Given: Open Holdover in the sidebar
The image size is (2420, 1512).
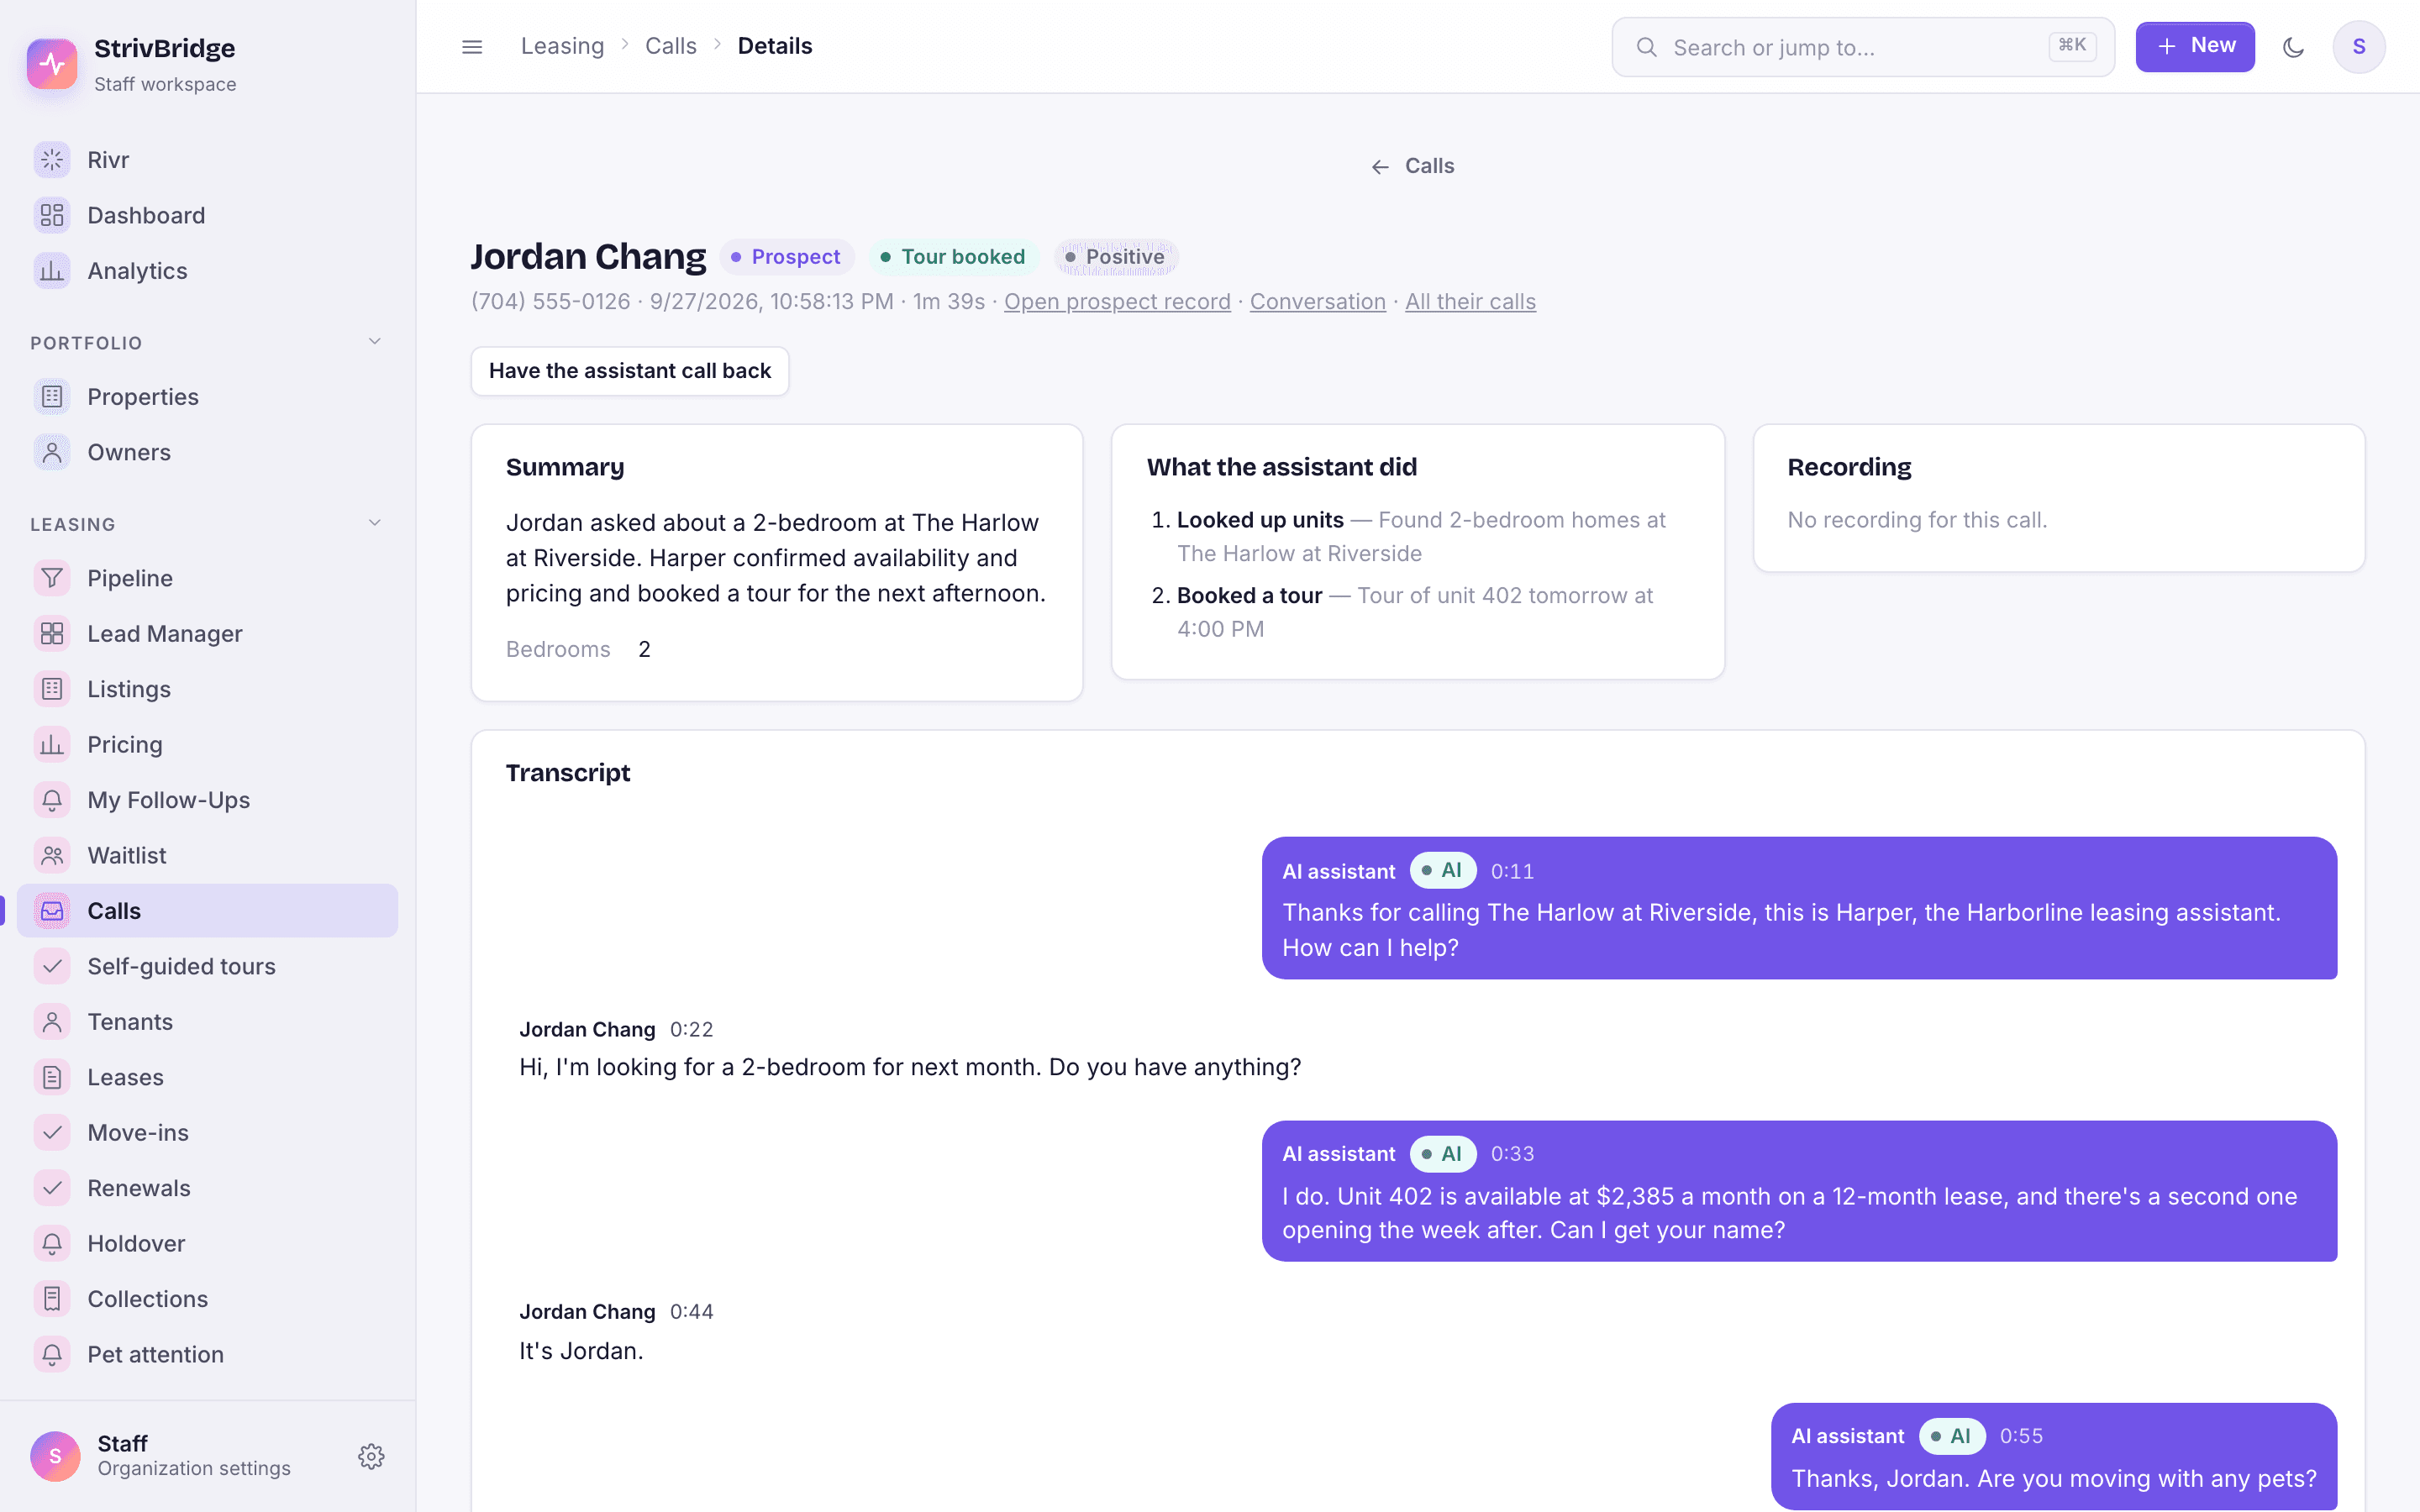Looking at the screenshot, I should click(x=207, y=1244).
